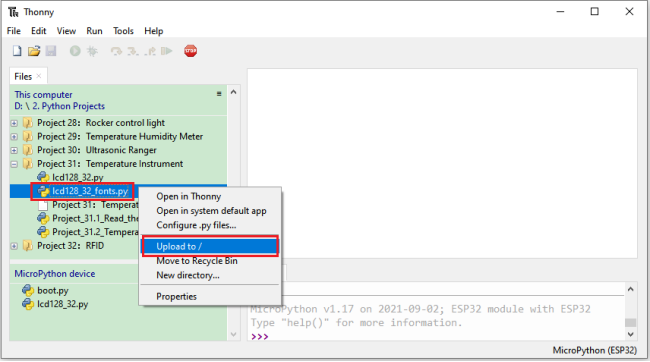This screenshot has height=362, width=650.
Task: Click the Thonny application logo icon
Action: click(x=13, y=12)
